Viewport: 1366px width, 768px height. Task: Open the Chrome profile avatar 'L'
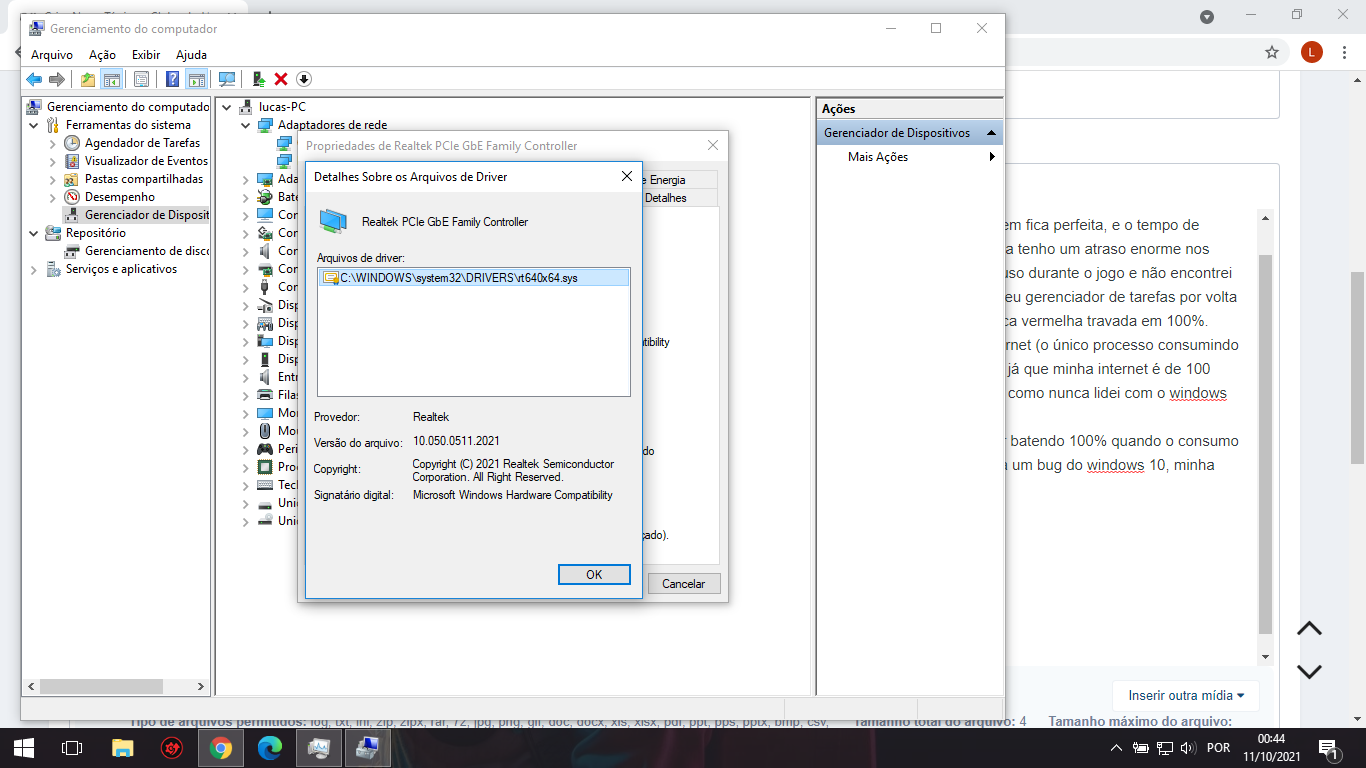[x=1312, y=52]
